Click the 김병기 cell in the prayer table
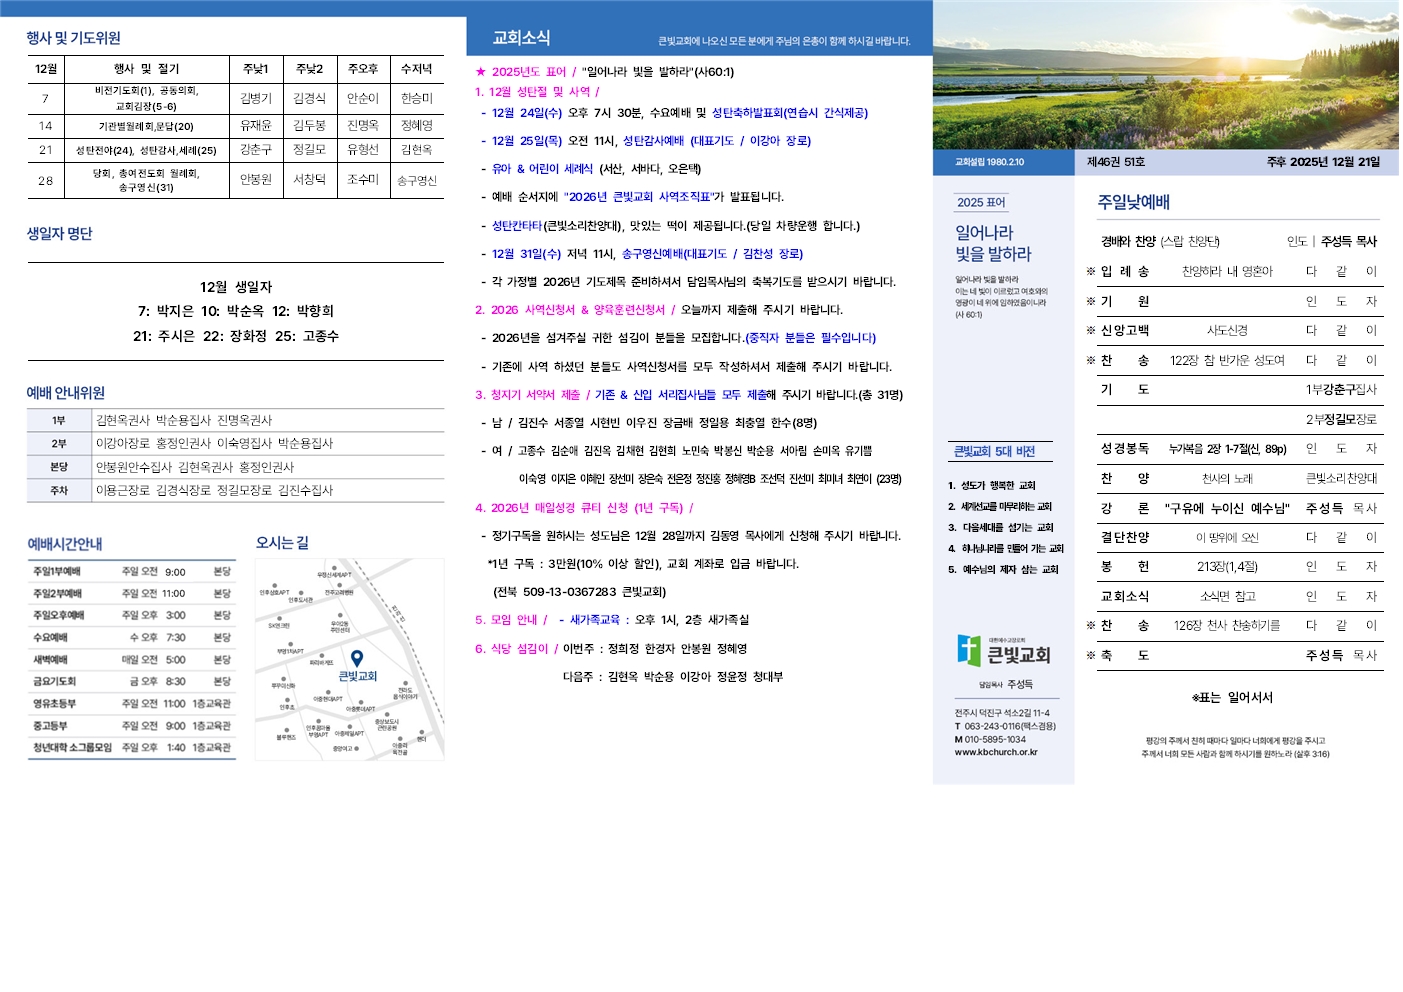Viewport: 1403px width, 992px height. click(256, 99)
